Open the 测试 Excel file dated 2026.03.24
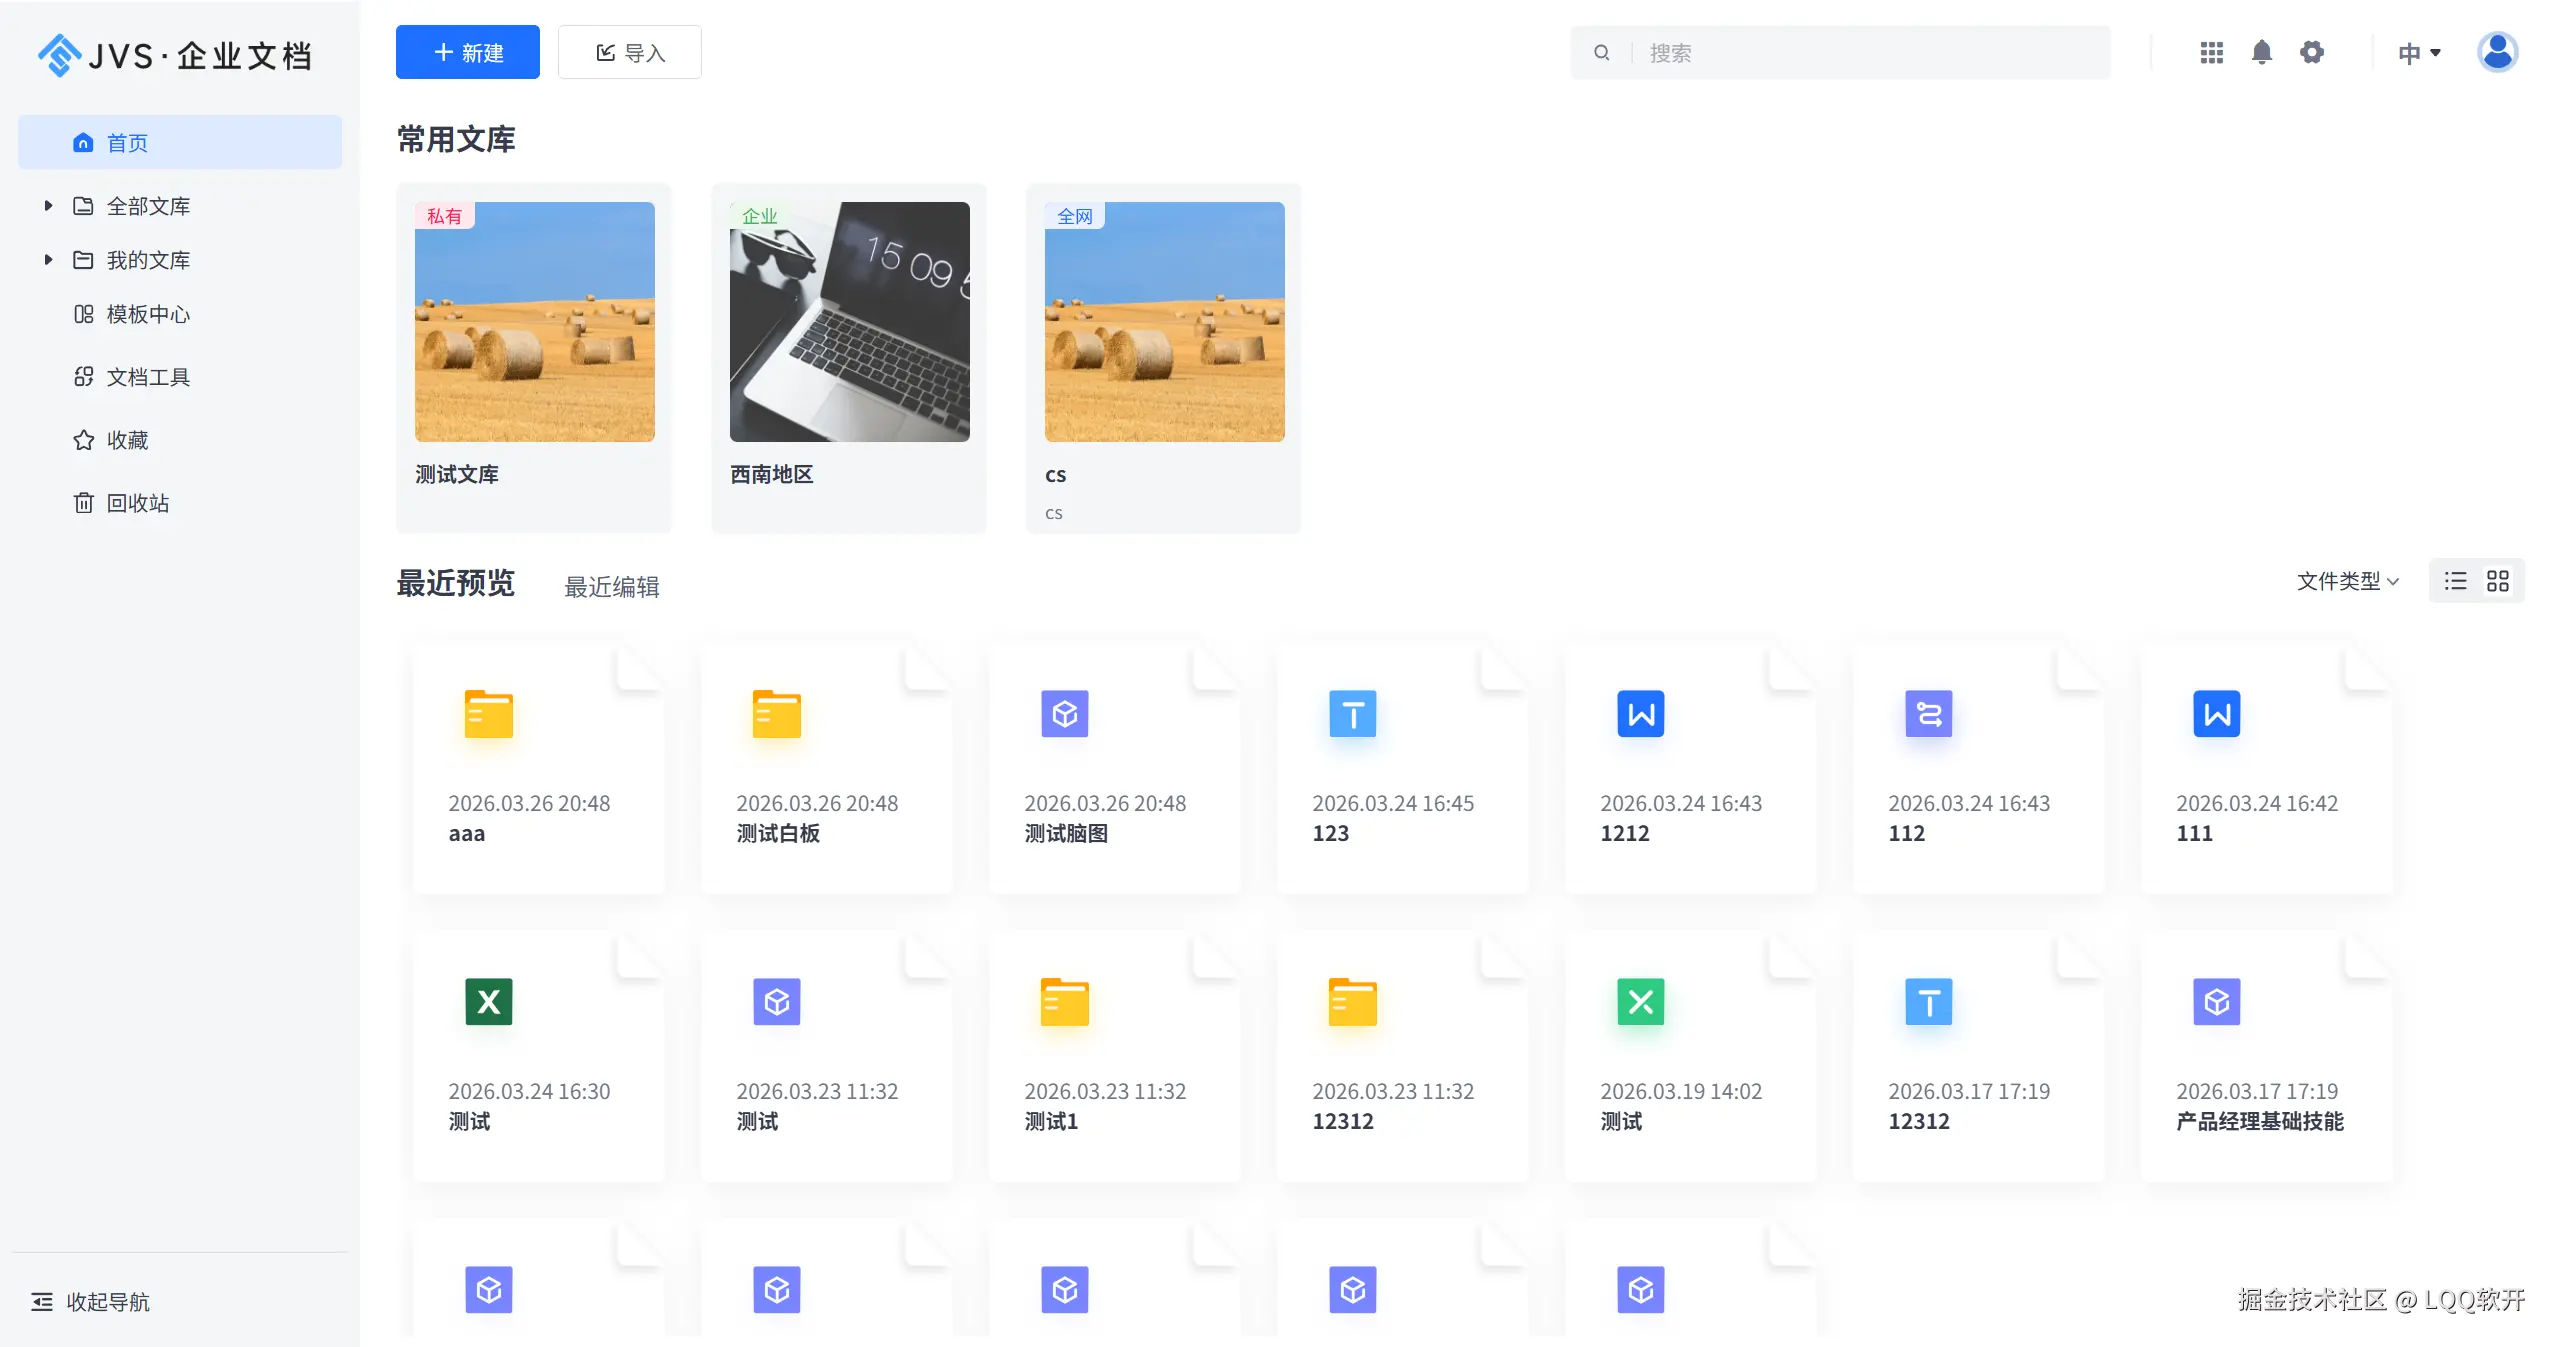Viewport: 2559px width, 1347px height. coord(488,1002)
